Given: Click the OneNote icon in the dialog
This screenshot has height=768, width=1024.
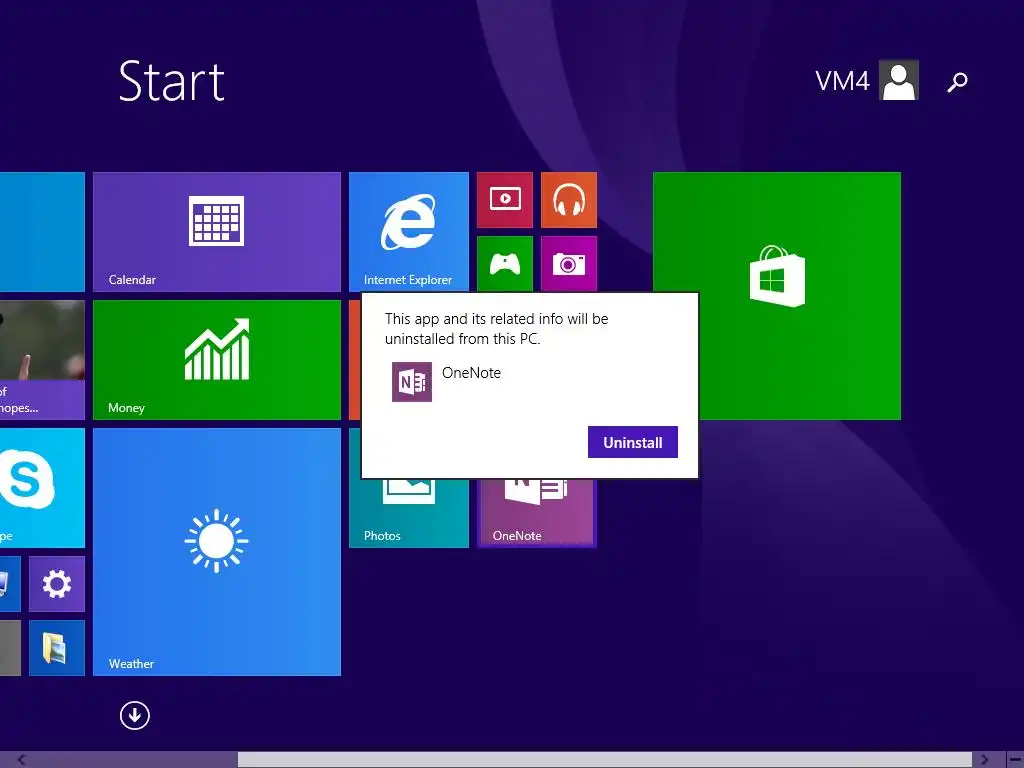Looking at the screenshot, I should pos(411,382).
